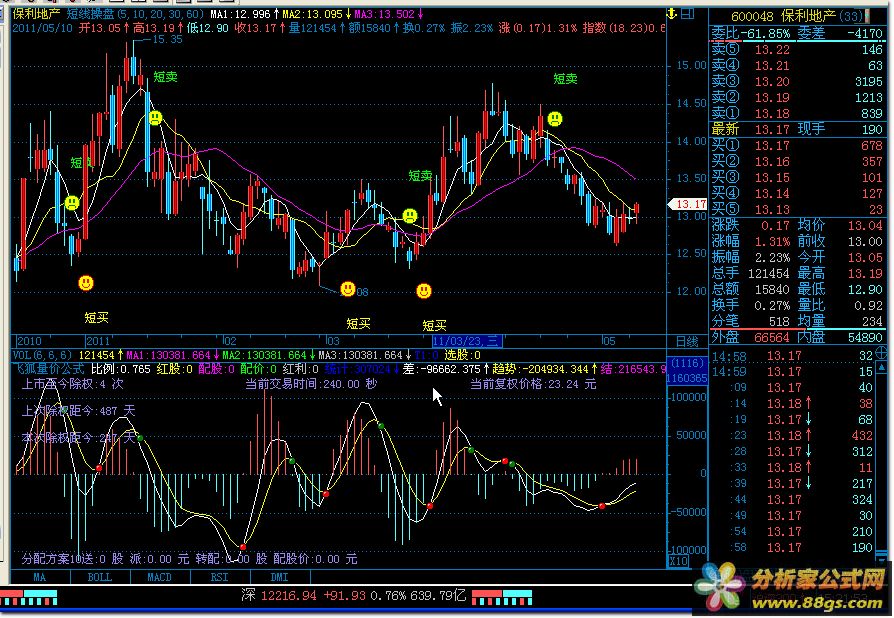This screenshot has height=618, width=894.
Task: Click the VOL(6,6,6) indicator label
Action: tap(43, 355)
